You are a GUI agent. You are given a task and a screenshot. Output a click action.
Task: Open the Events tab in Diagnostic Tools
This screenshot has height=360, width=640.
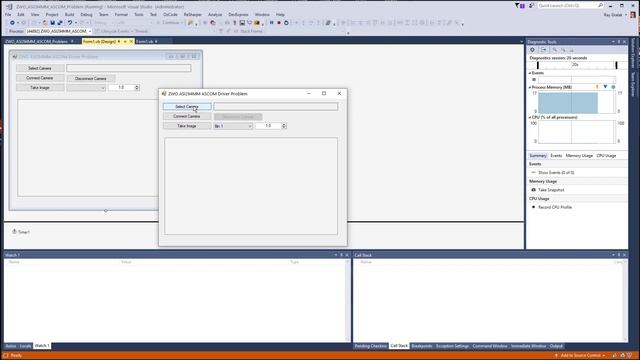(556, 156)
